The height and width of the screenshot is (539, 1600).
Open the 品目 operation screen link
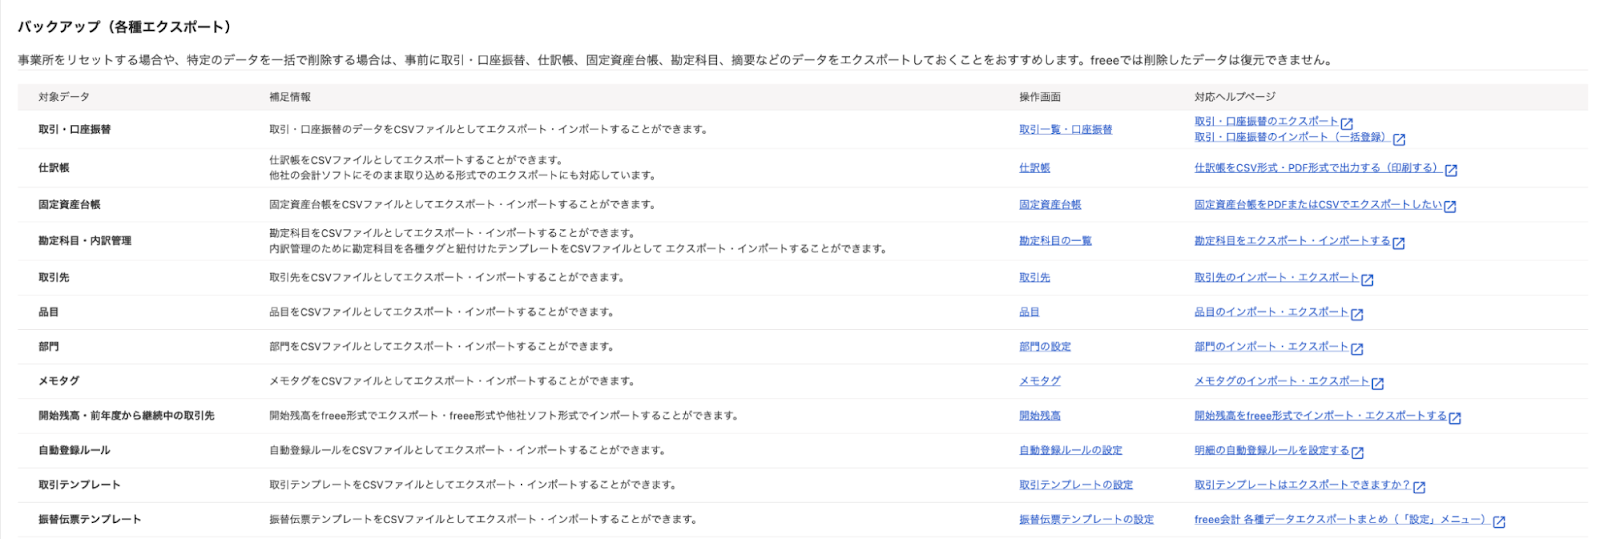1029,312
